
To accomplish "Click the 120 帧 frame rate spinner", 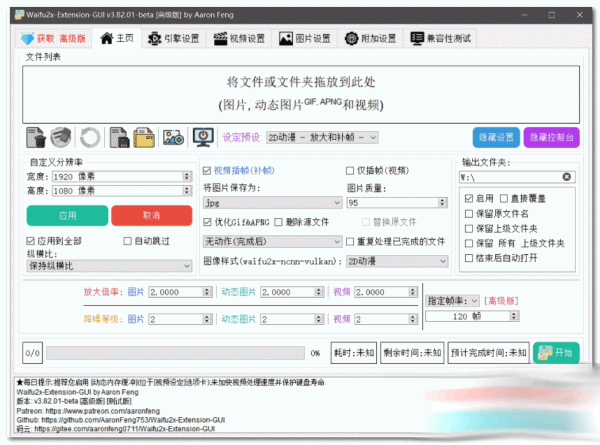I will pyautogui.click(x=472, y=316).
